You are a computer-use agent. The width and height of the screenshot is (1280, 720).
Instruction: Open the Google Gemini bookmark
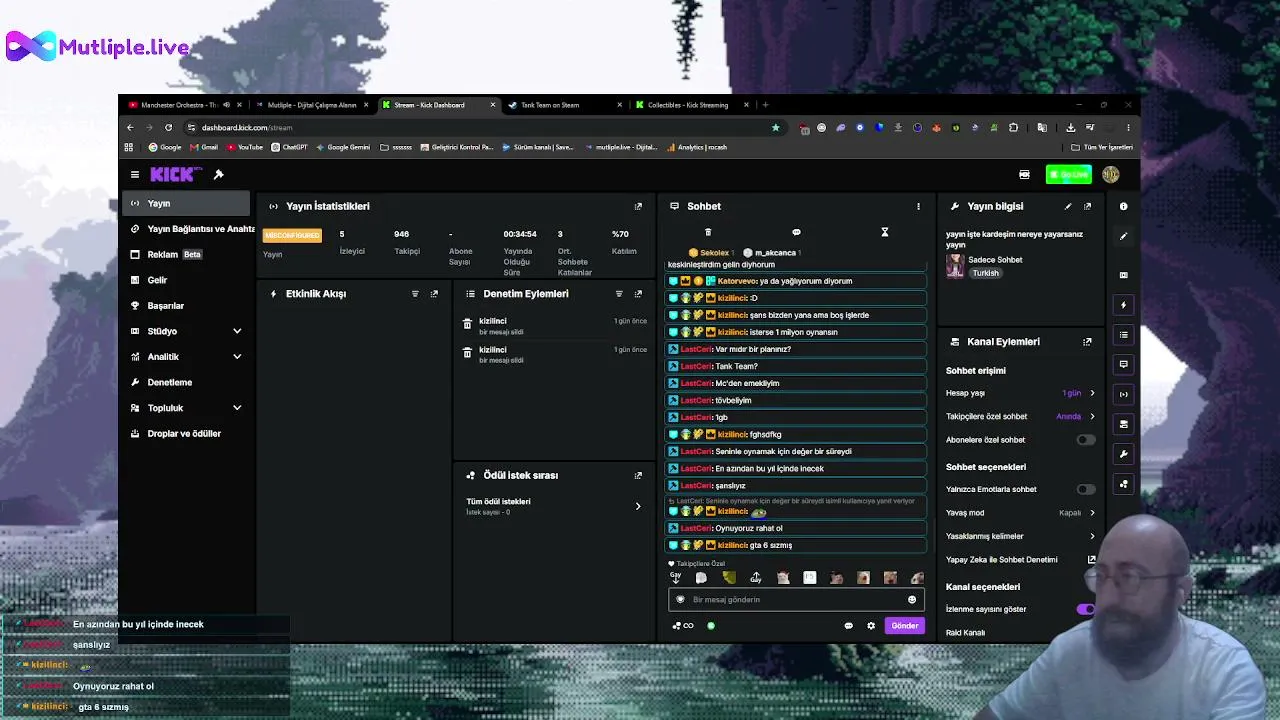(343, 148)
